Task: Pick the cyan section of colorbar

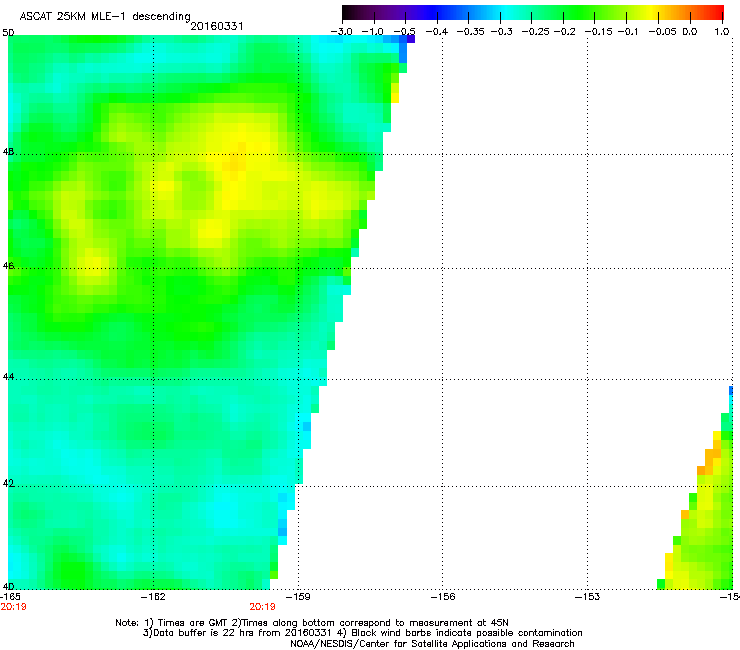Action: (x=507, y=12)
